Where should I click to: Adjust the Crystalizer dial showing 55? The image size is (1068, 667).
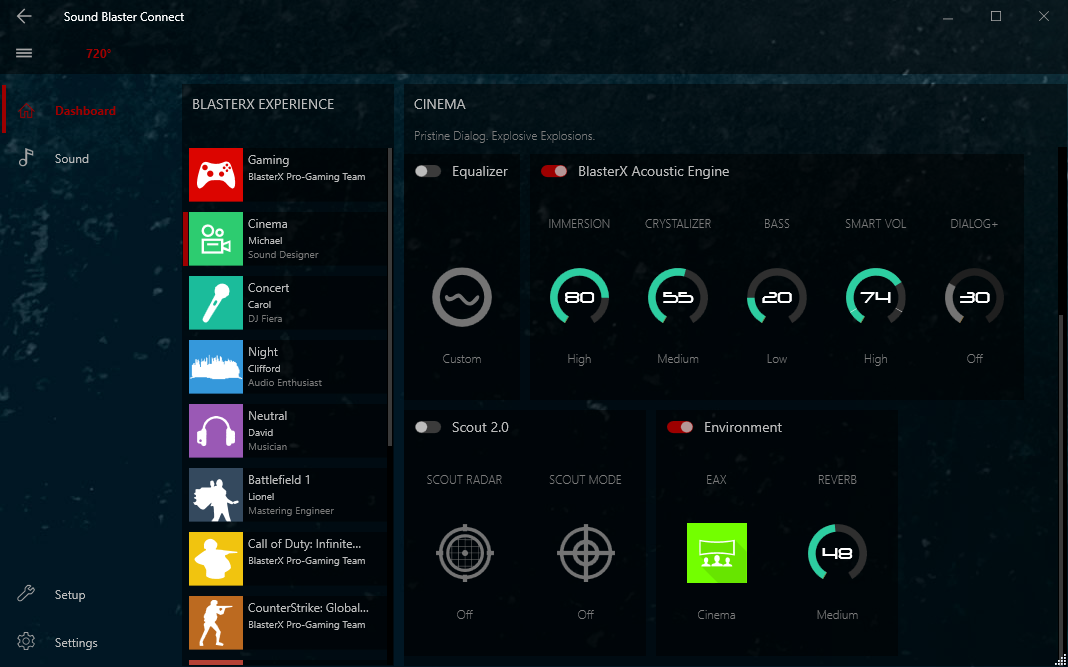(x=678, y=297)
